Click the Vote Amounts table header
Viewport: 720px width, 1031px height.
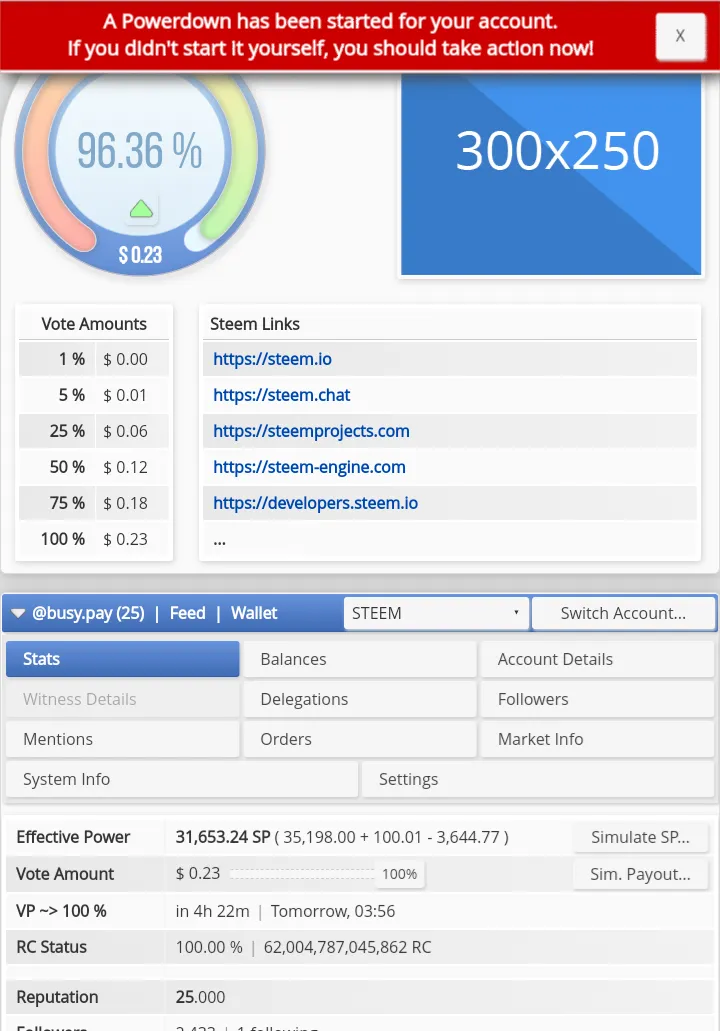click(94, 324)
